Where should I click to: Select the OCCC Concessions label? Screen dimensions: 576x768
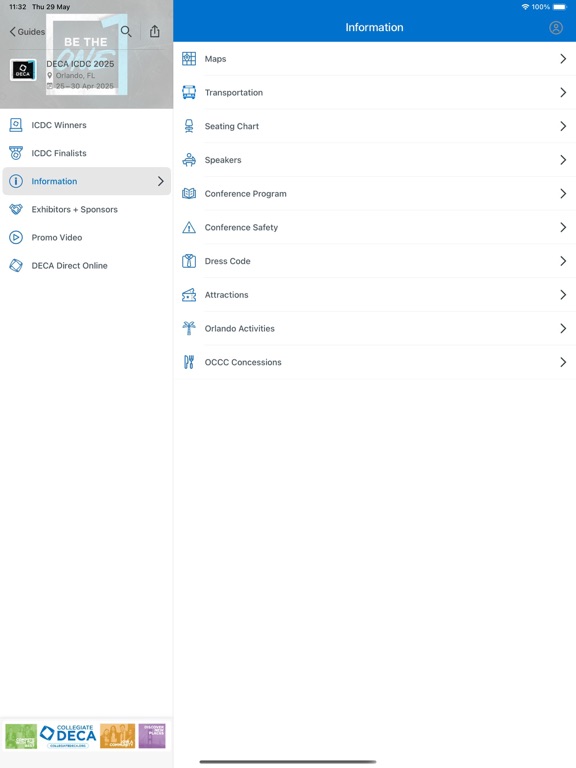(x=243, y=362)
